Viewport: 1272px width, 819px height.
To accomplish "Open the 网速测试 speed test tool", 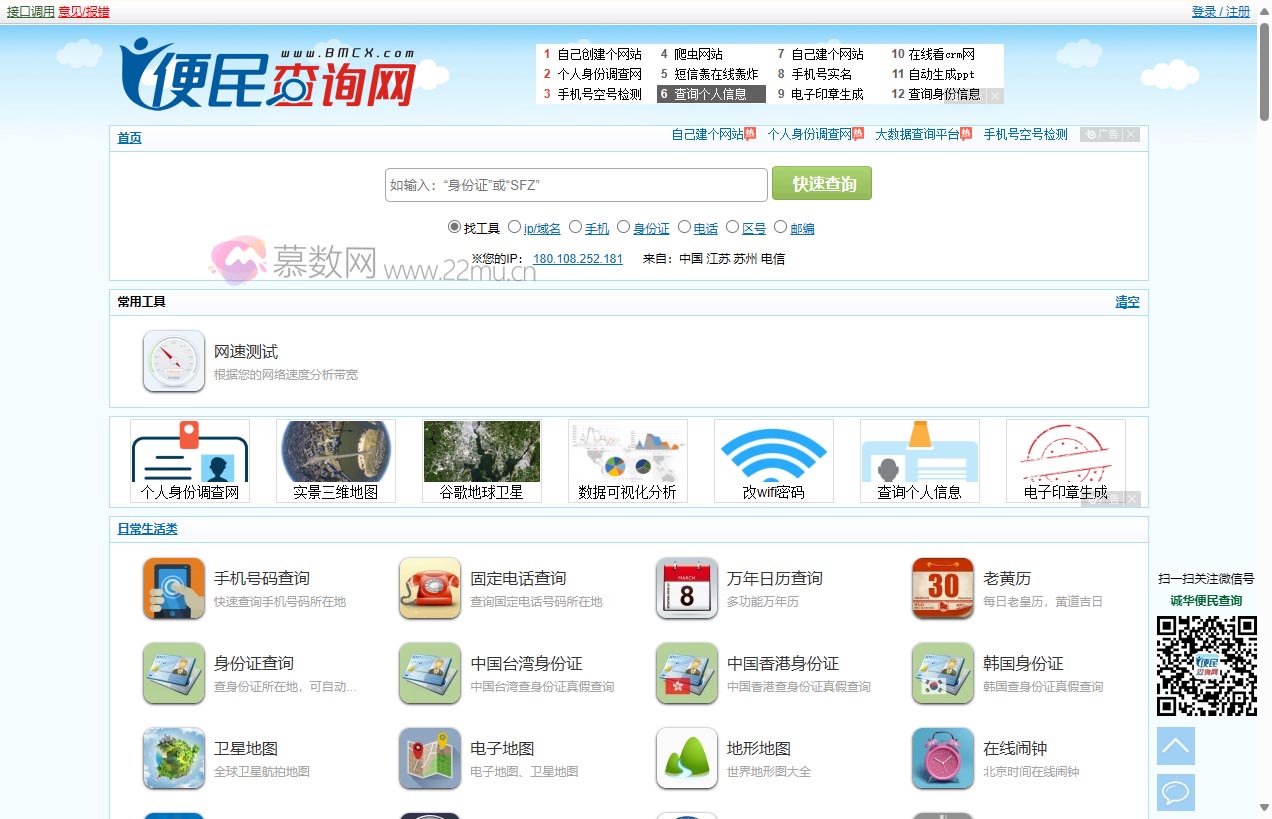I will click(244, 352).
